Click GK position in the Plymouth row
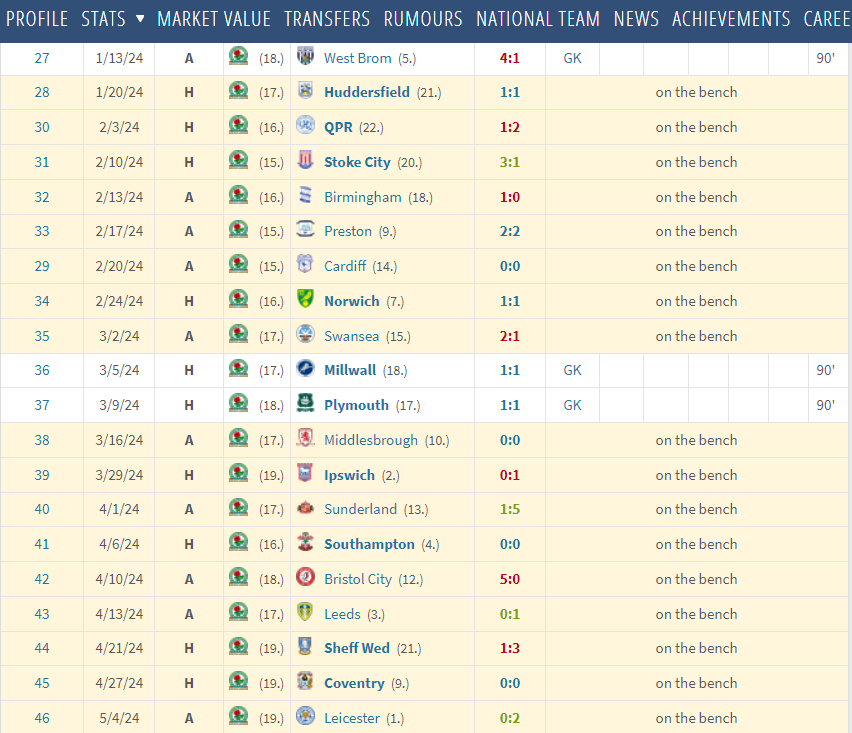This screenshot has height=733, width=852. click(572, 405)
